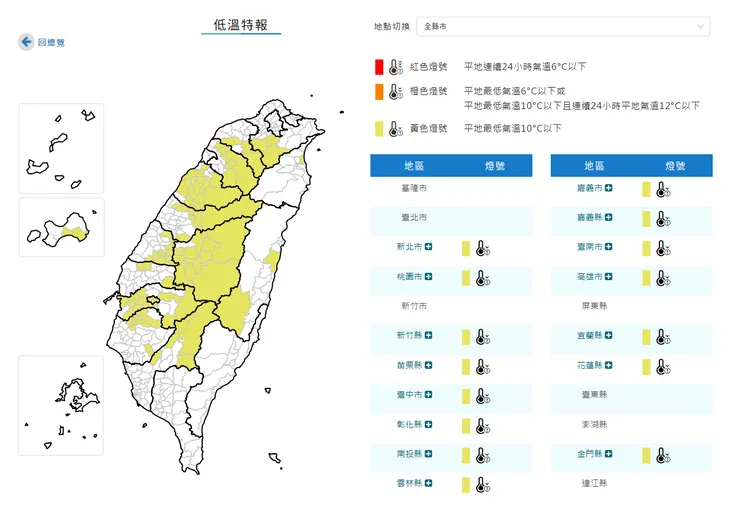Expand the 臺南市 row plus icon
This screenshot has height=512, width=750.
click(608, 246)
